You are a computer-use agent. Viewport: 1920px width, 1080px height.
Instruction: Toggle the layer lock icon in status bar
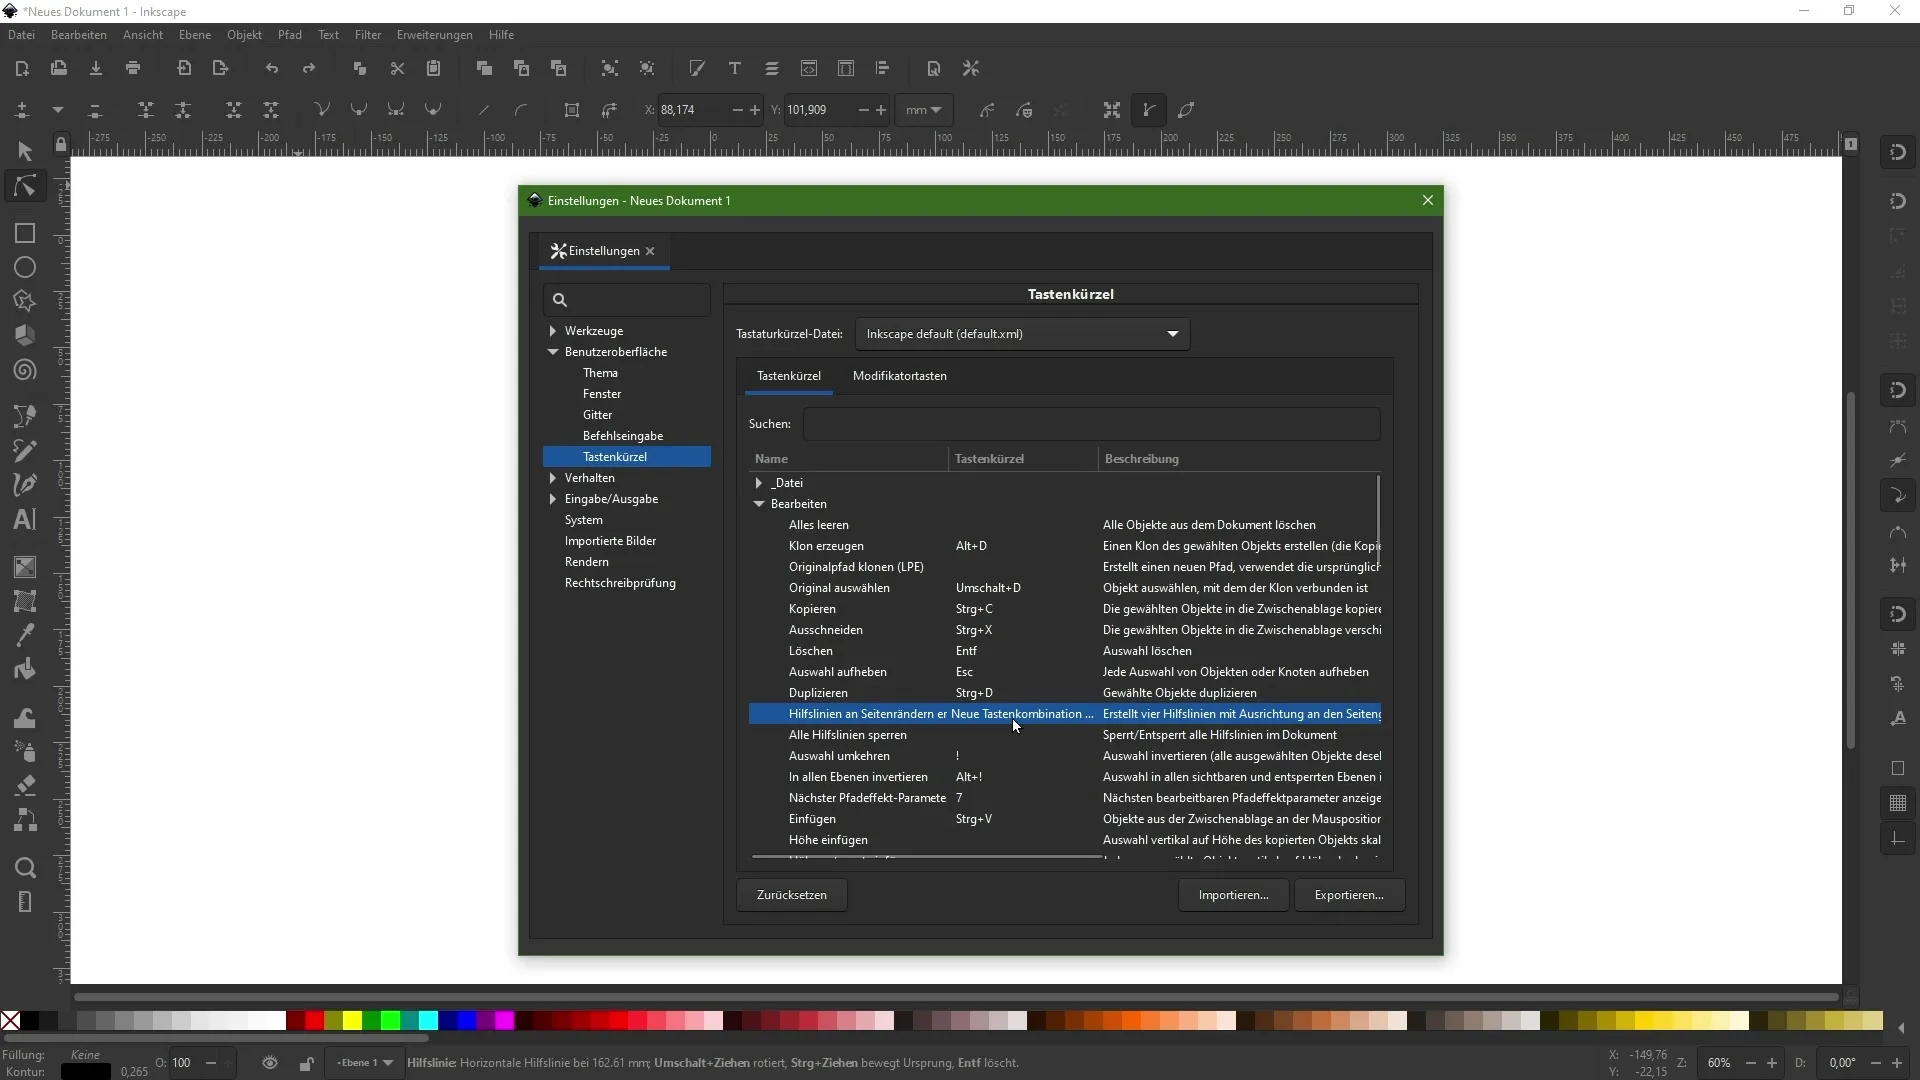click(x=306, y=1063)
